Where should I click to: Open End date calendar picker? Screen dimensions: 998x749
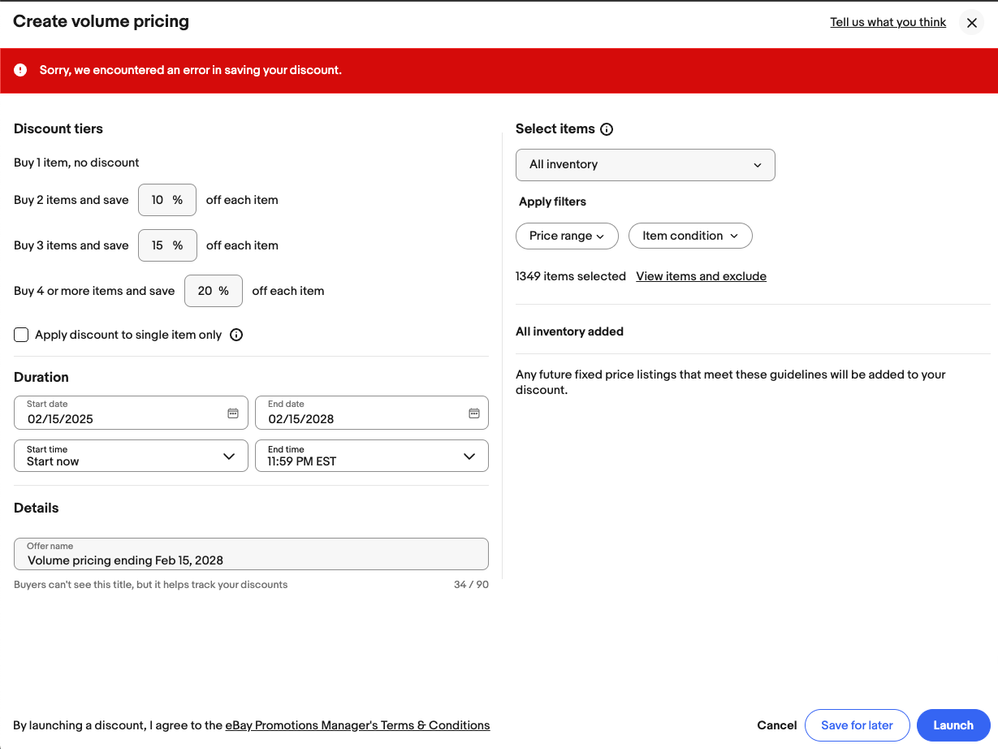pos(474,413)
